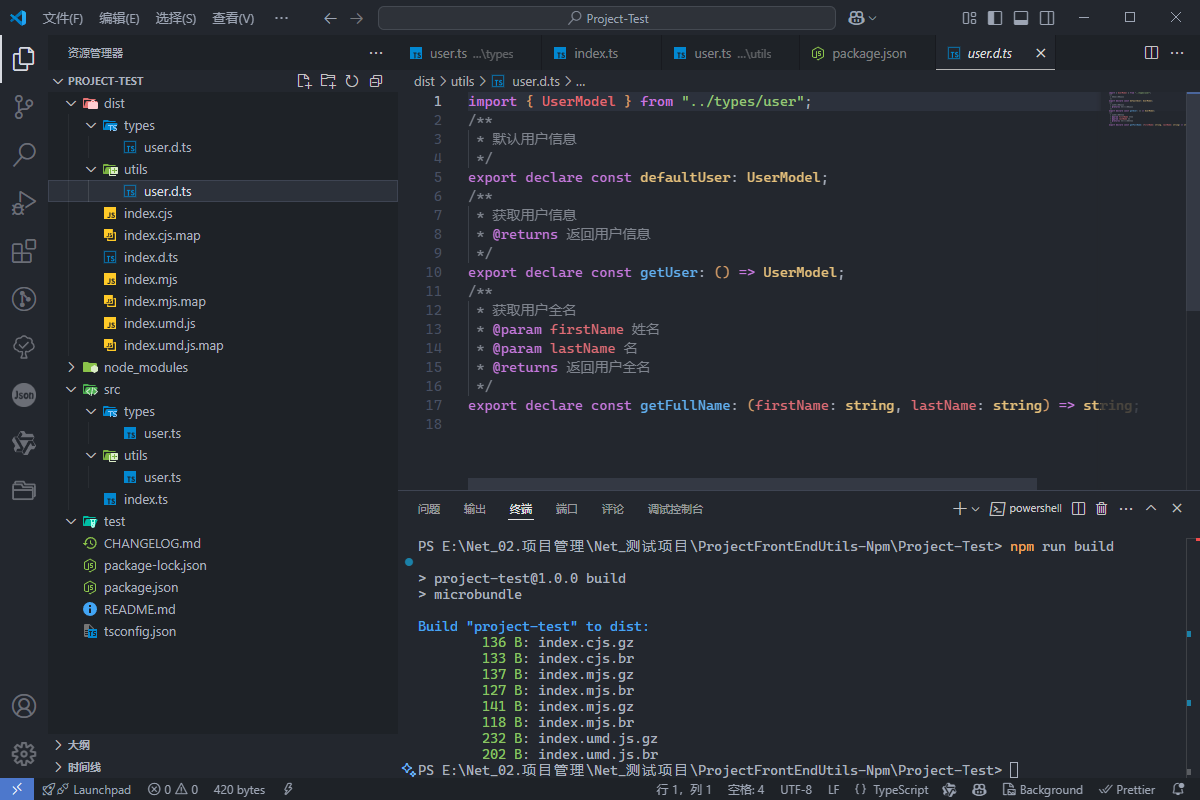Switch to the package.json tab
The width and height of the screenshot is (1200, 800).
tap(868, 54)
